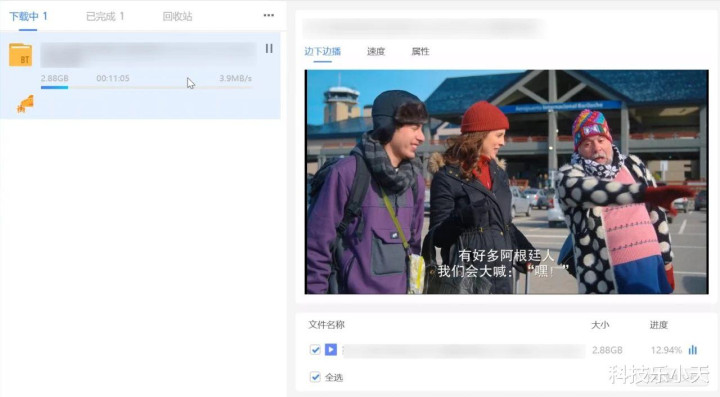
Task: Select the 下载中 tab
Action: [28, 17]
